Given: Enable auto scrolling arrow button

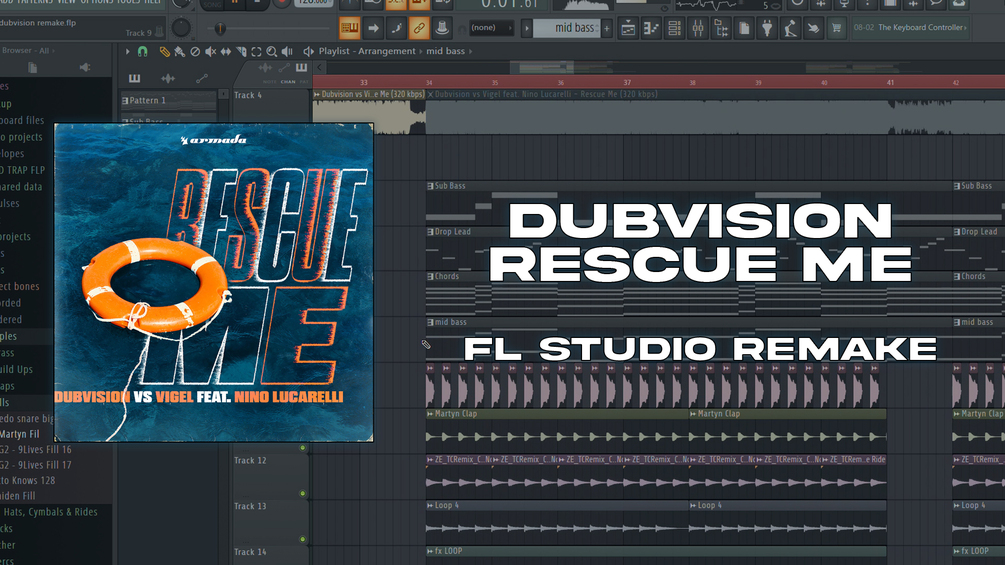Looking at the screenshot, I should pos(372,28).
